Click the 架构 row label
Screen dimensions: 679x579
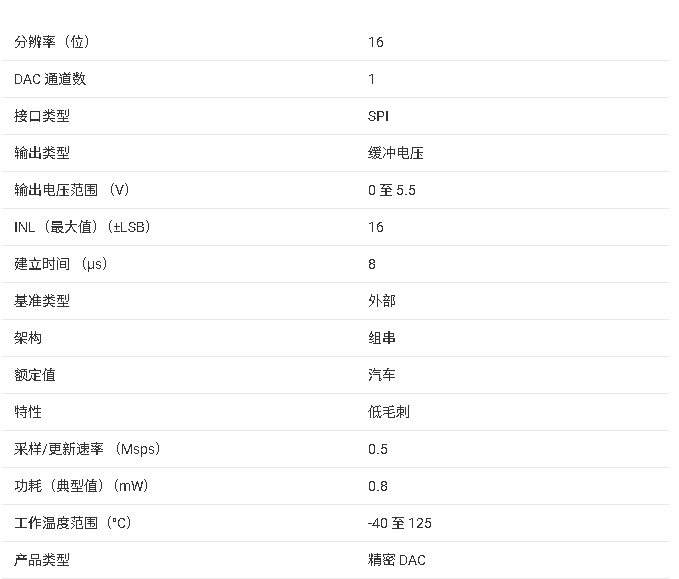(x=28, y=338)
